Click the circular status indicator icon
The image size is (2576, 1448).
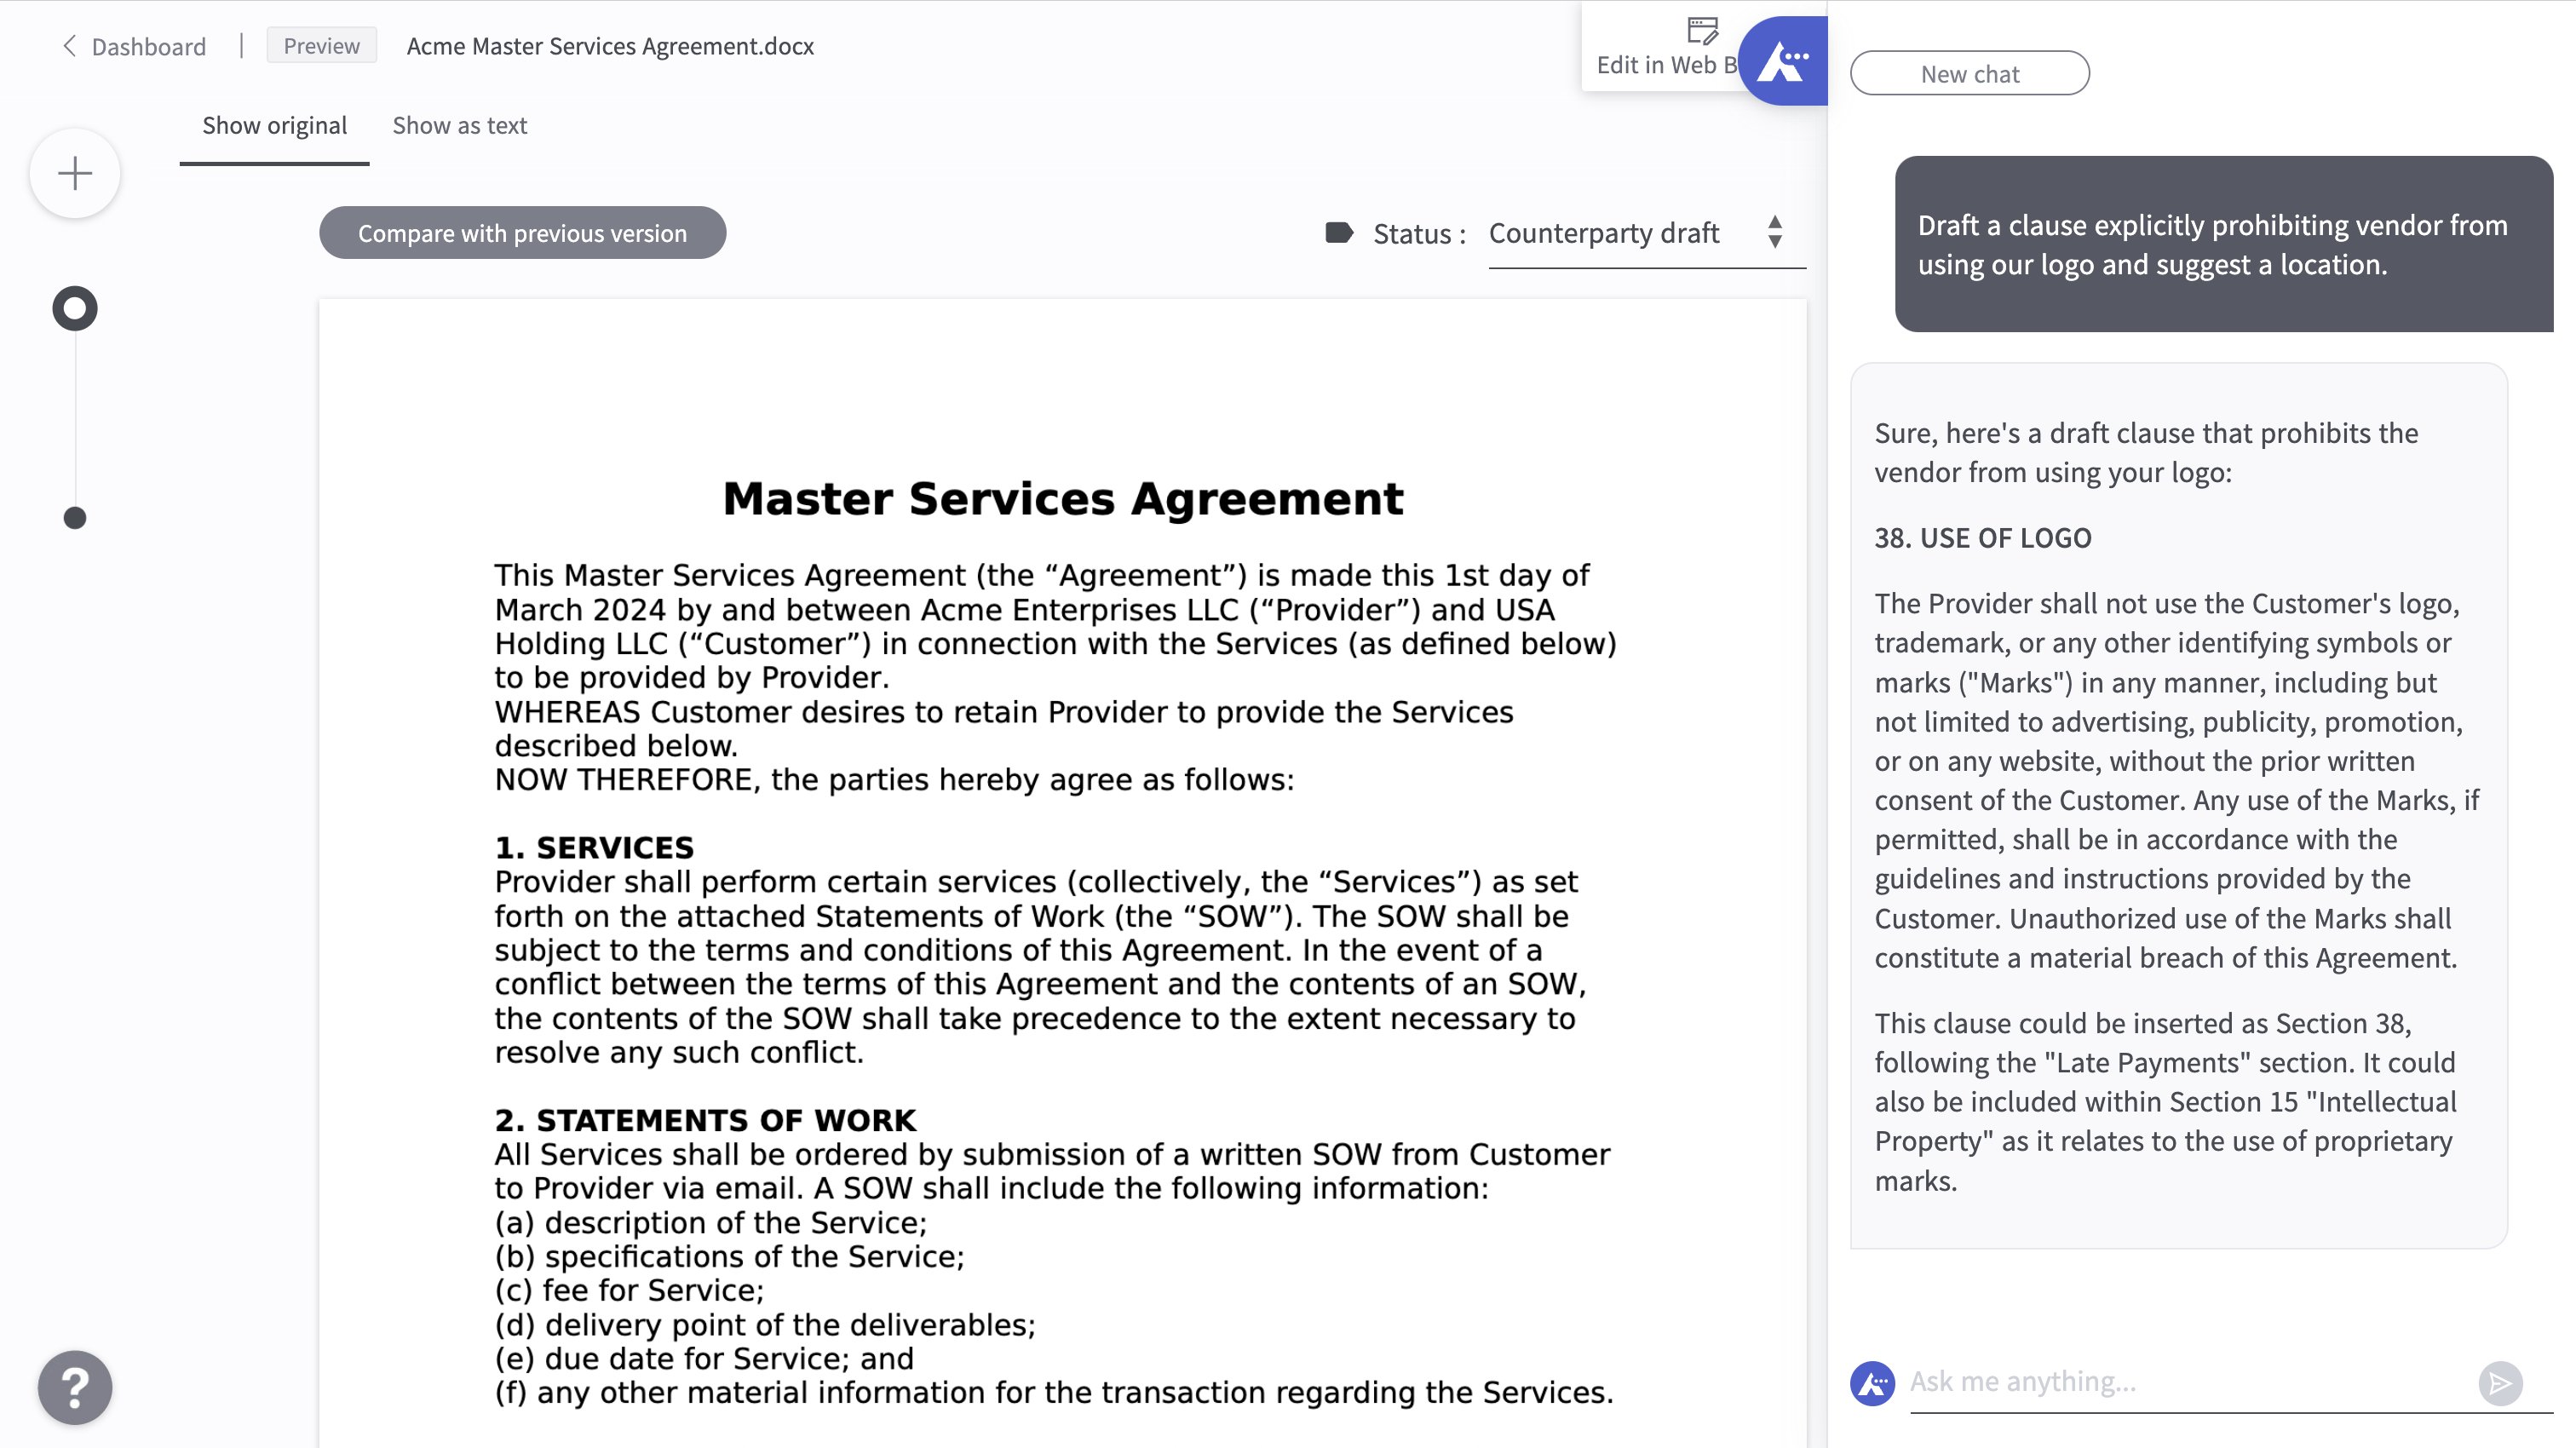pyautogui.click(x=74, y=307)
